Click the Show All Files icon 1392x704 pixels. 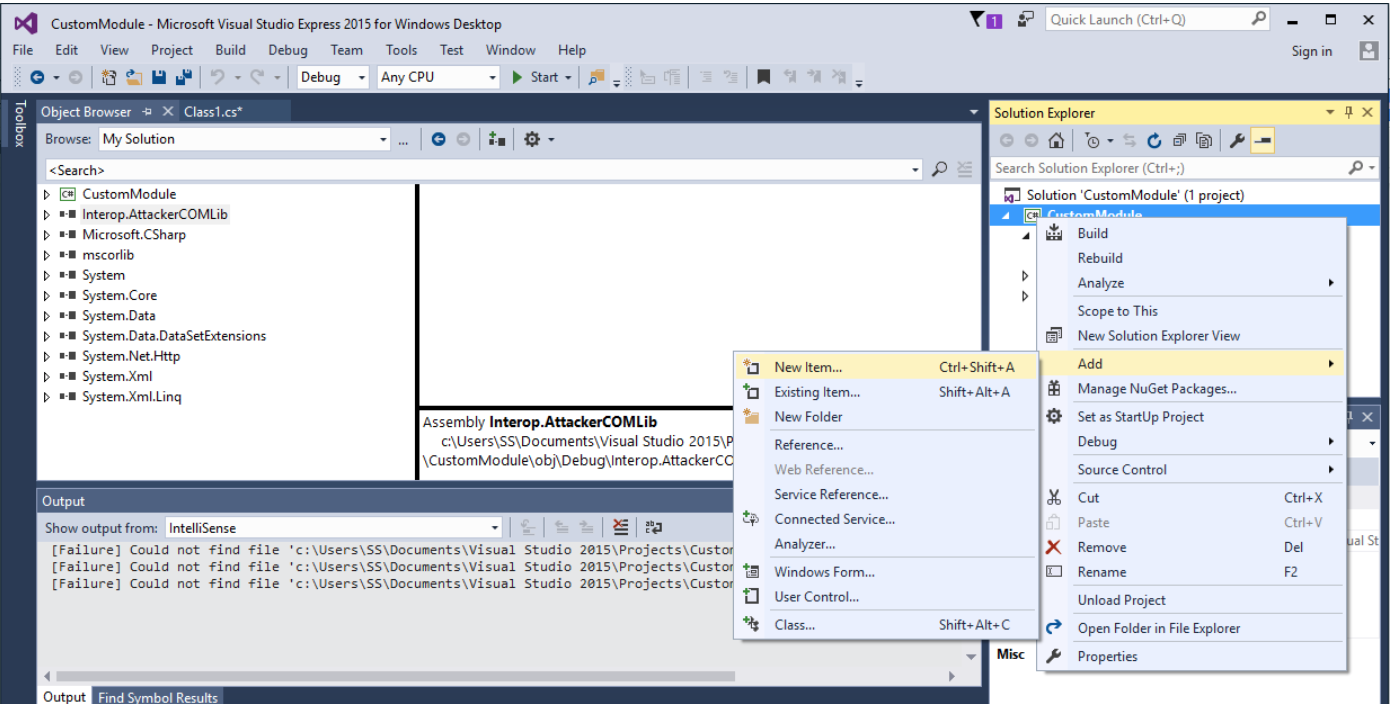click(x=1205, y=141)
